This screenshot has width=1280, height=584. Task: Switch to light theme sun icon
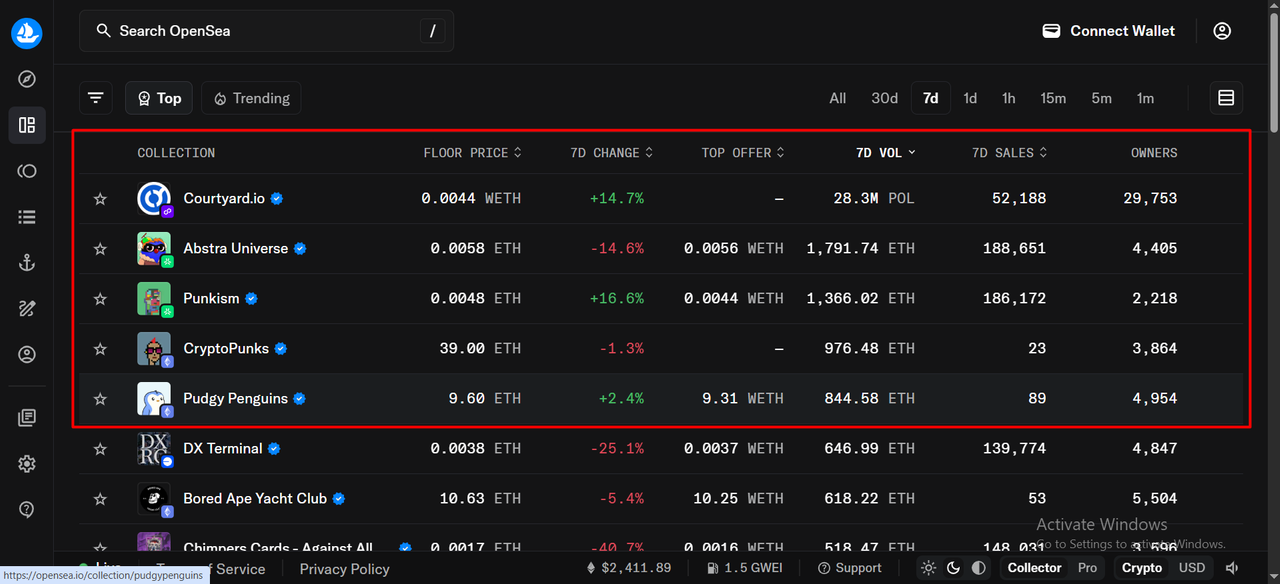[x=929, y=568]
